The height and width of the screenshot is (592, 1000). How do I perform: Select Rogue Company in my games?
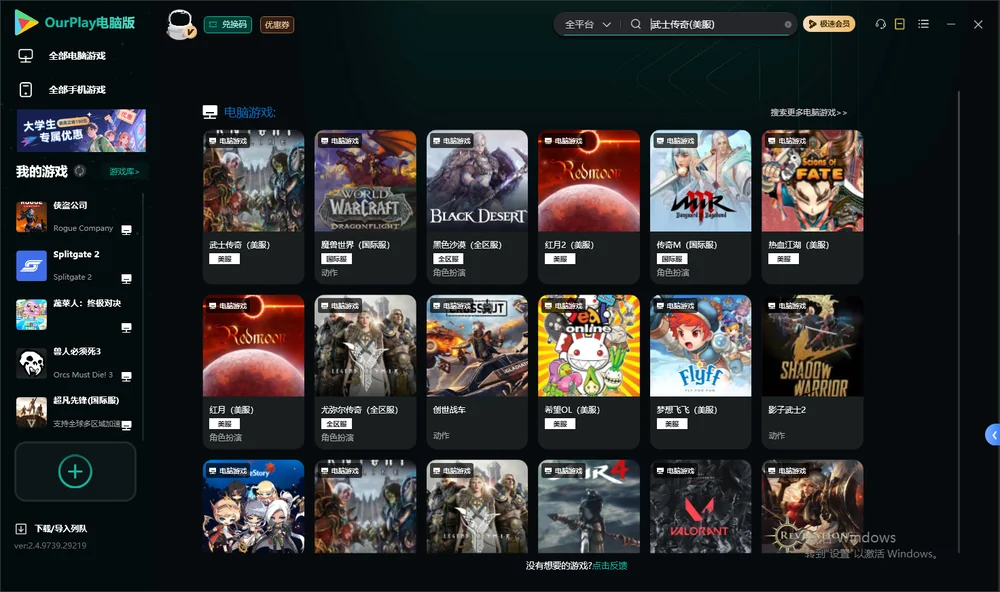(74, 216)
